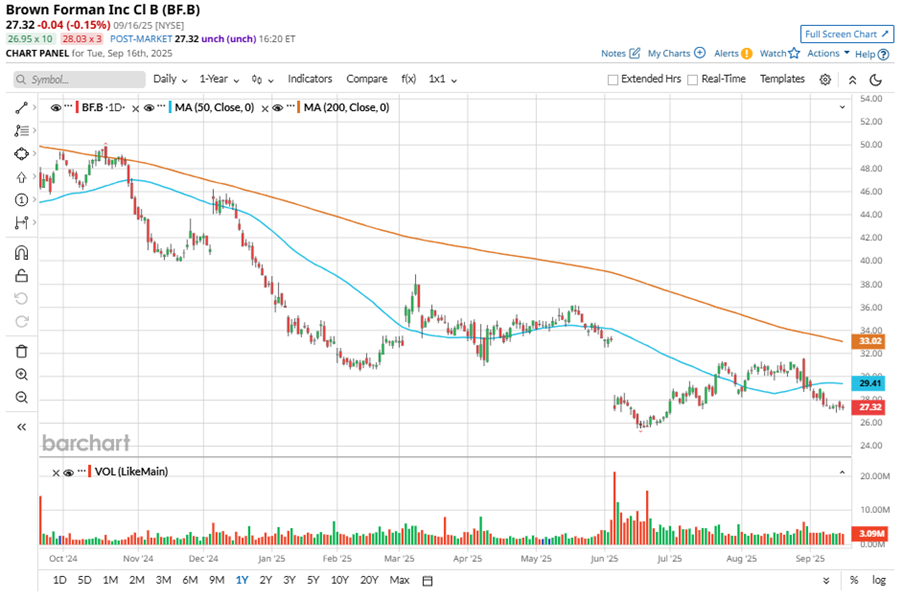
Task: Hide the MA 200 line
Action: [x=278, y=108]
